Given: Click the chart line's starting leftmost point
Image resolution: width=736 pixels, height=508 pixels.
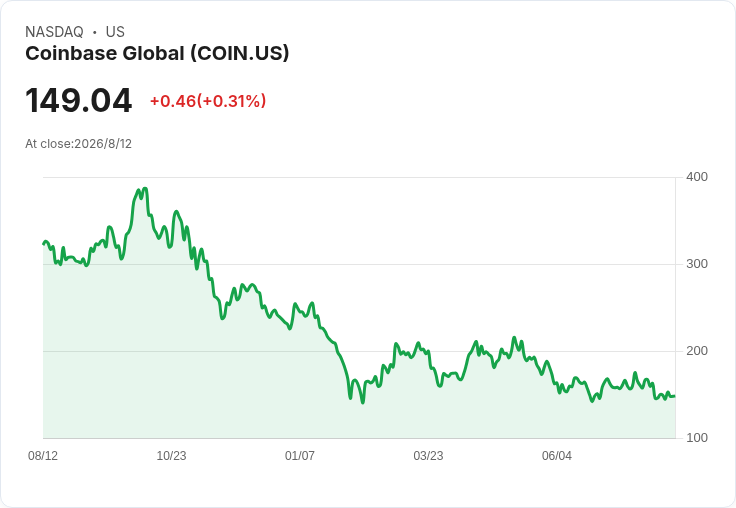Looking at the screenshot, I should point(44,244).
